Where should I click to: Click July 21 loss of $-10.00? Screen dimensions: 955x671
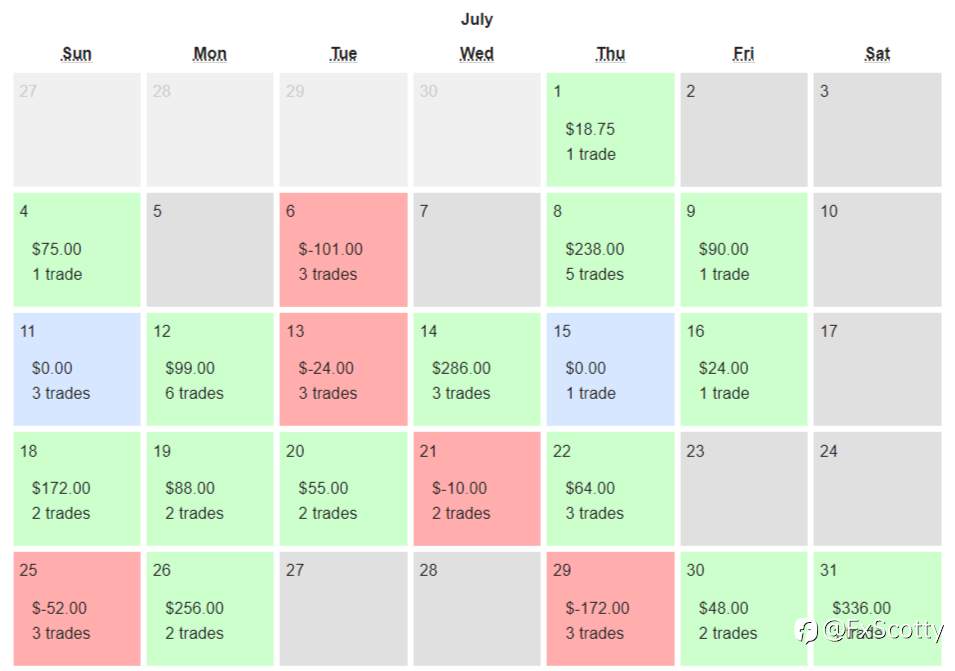point(477,489)
